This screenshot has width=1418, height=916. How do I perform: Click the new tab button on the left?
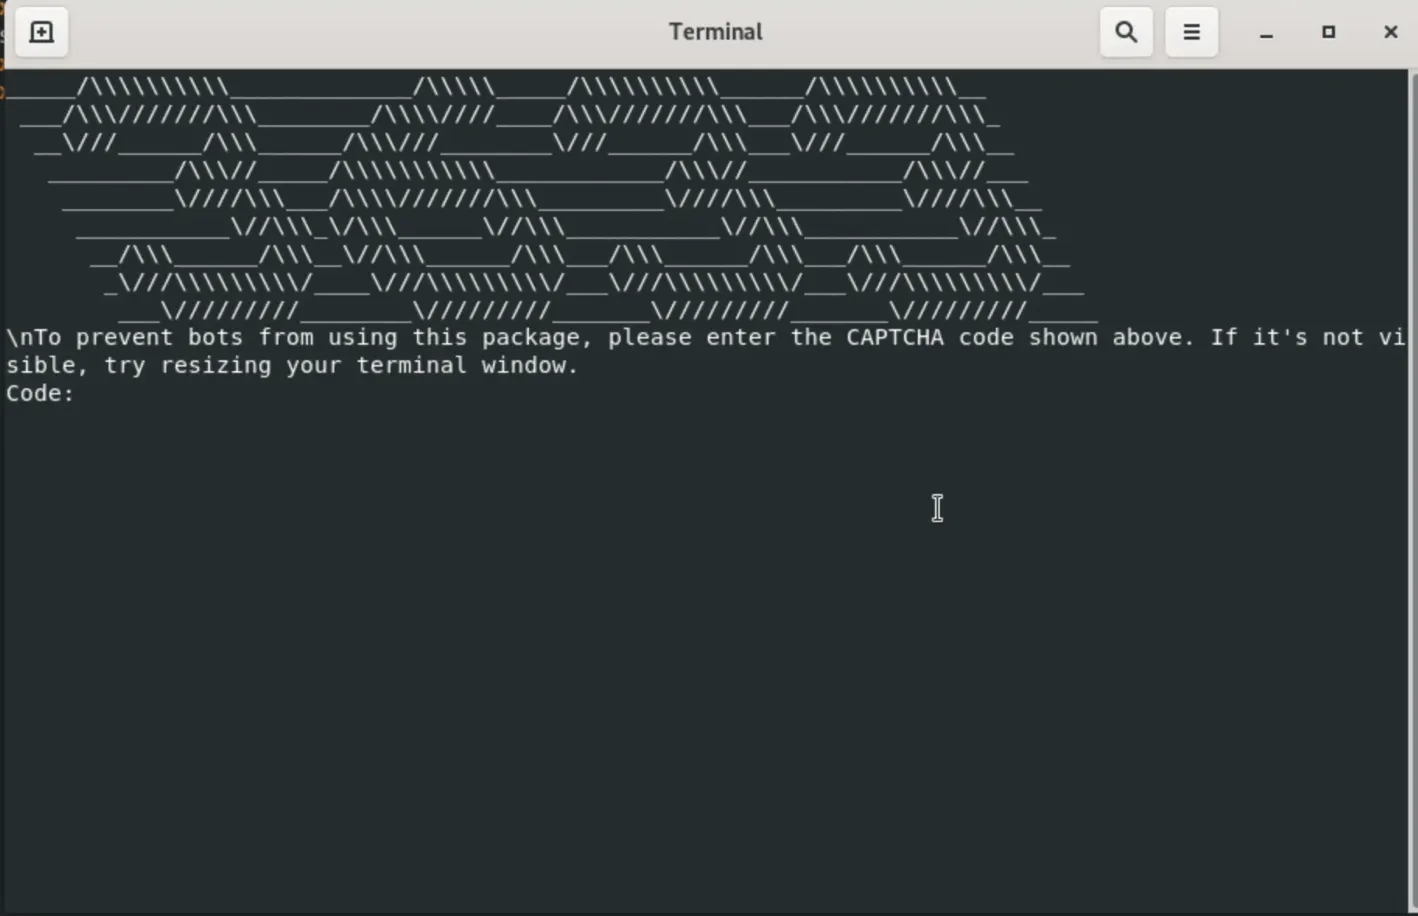tap(41, 31)
